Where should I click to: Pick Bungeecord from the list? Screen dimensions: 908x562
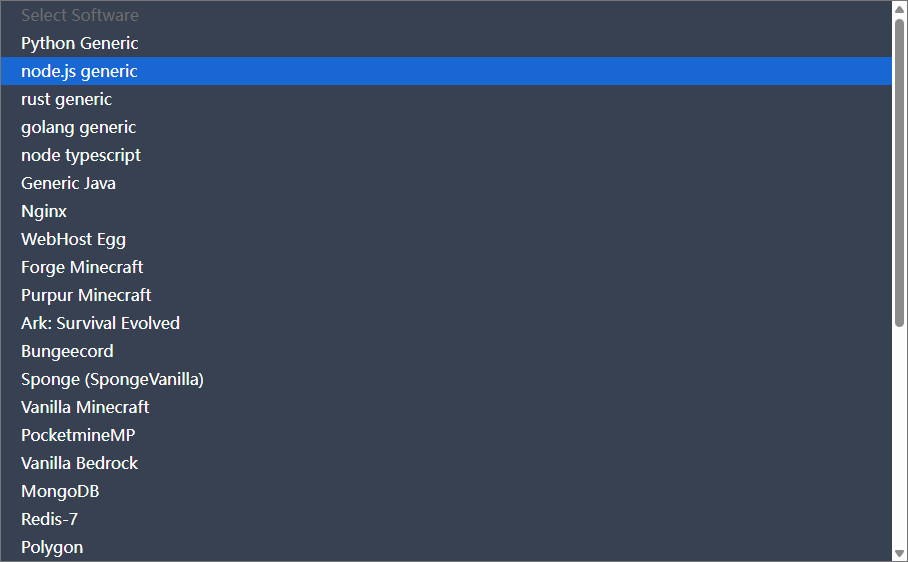[x=67, y=351]
